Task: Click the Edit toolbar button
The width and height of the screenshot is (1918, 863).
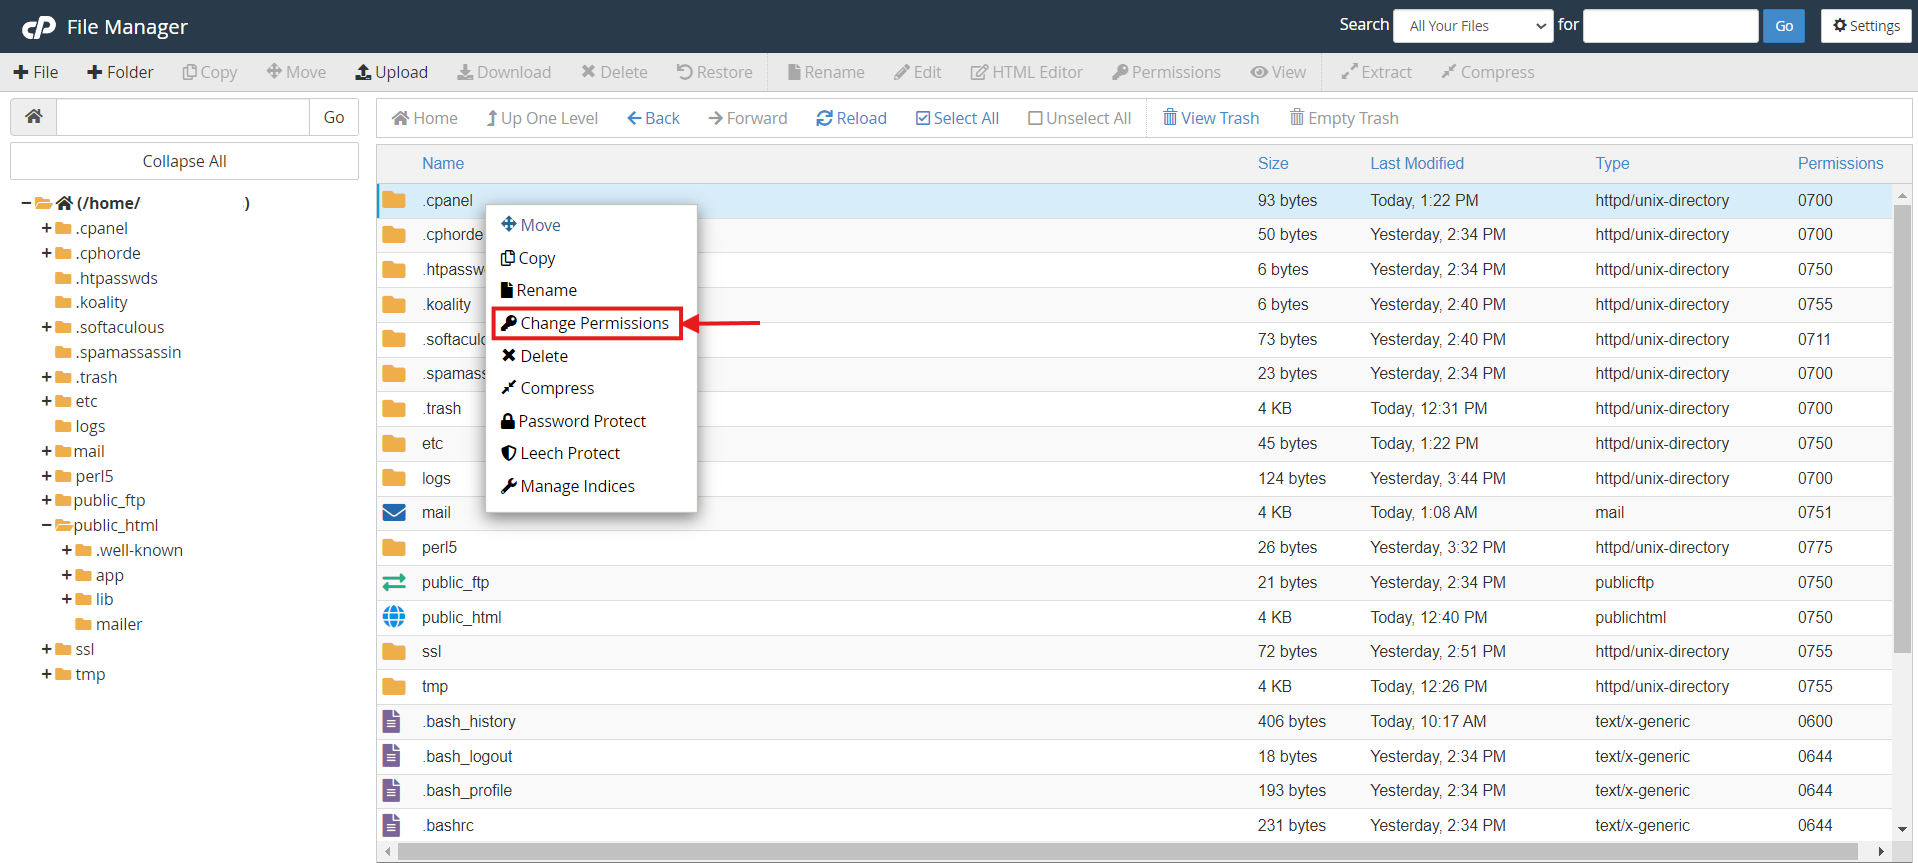Action: coord(918,72)
